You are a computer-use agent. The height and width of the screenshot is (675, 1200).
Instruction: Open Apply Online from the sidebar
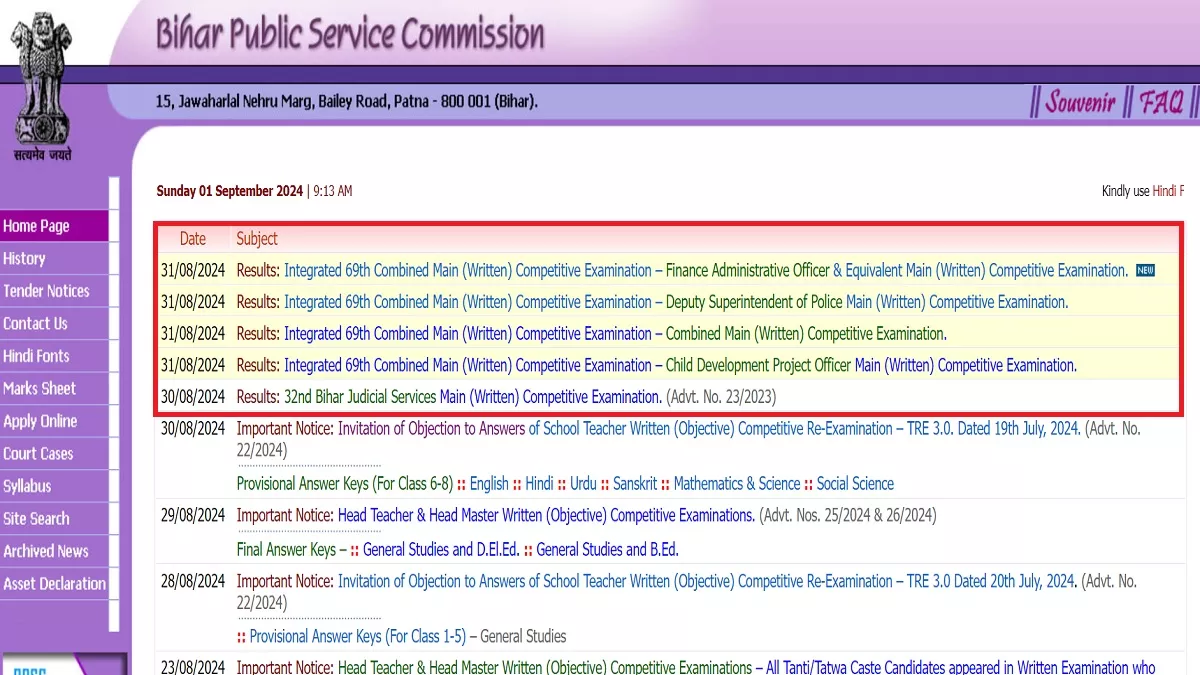tap(54, 421)
